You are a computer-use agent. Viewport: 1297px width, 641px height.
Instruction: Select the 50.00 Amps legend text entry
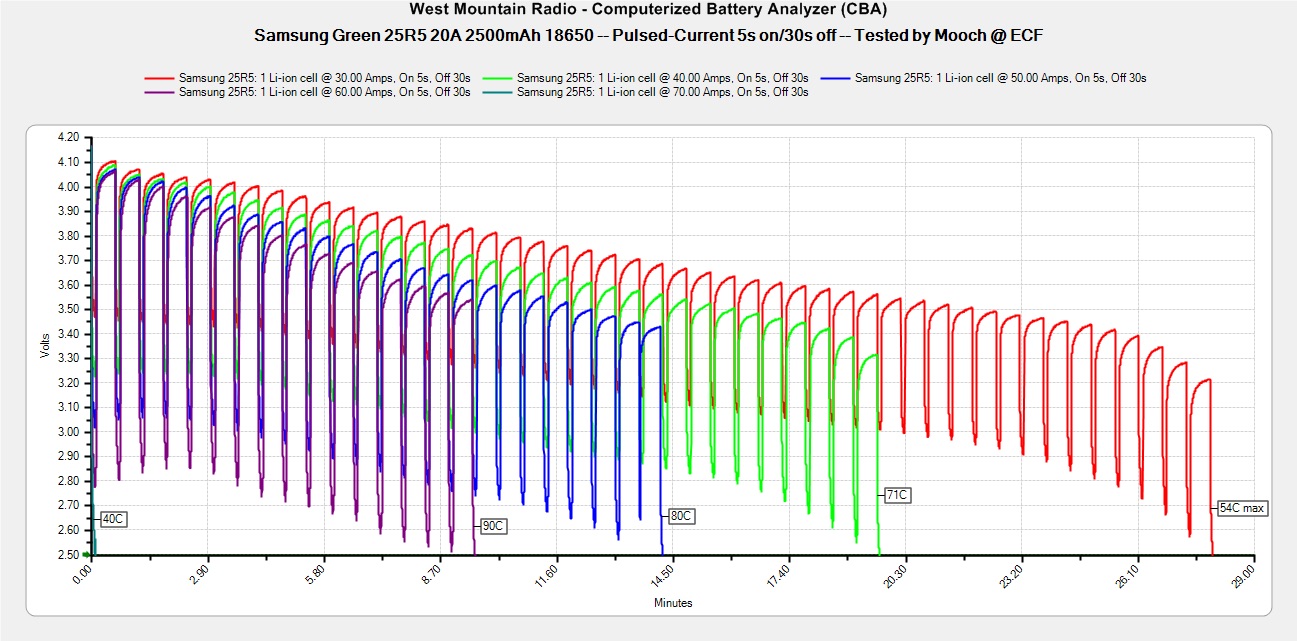[1000, 78]
